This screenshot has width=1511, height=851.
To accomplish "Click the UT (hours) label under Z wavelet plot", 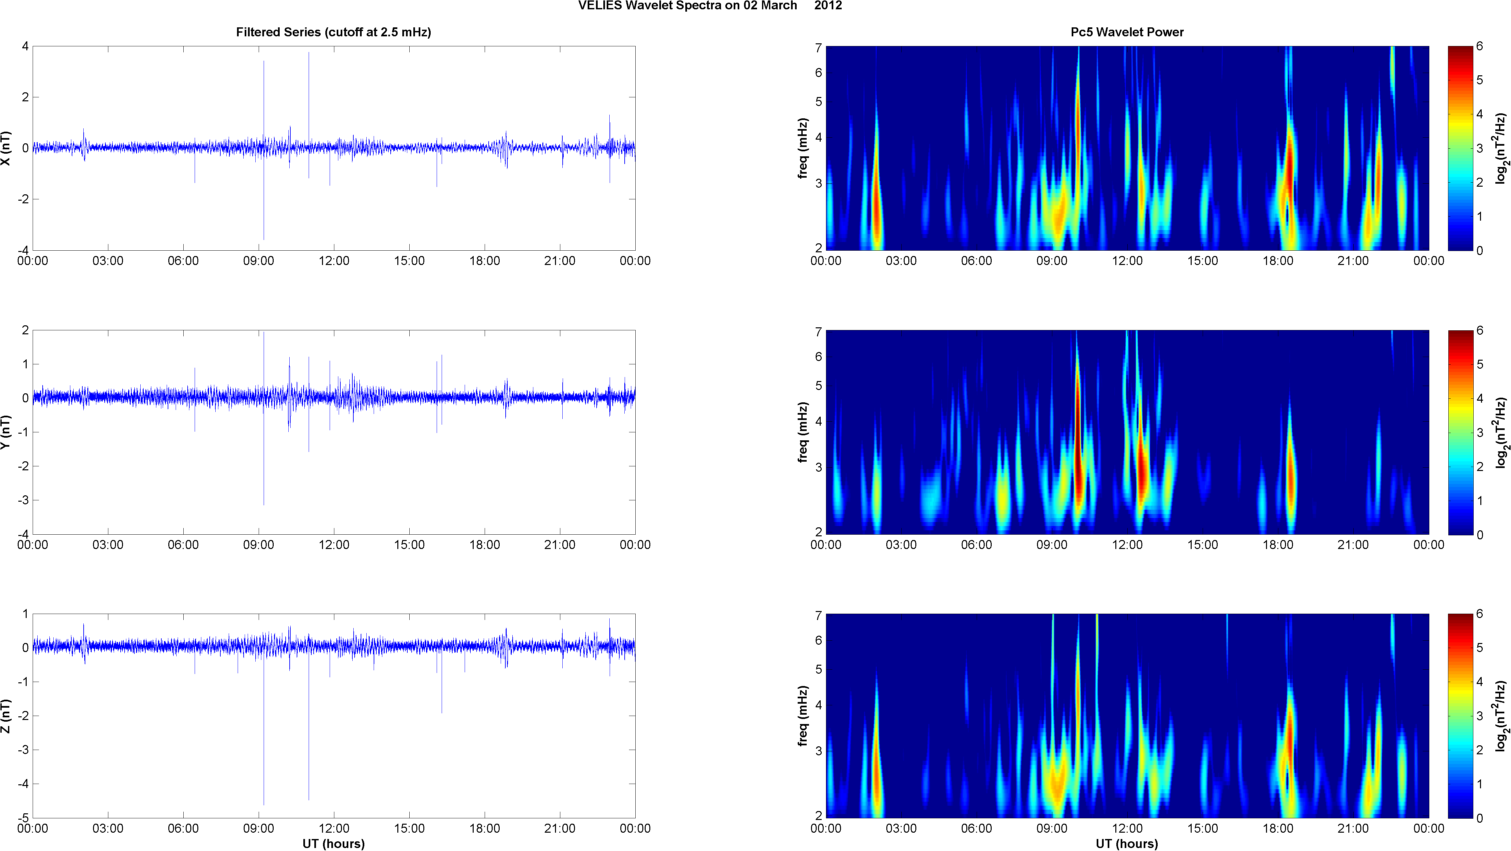I will 1127,844.
